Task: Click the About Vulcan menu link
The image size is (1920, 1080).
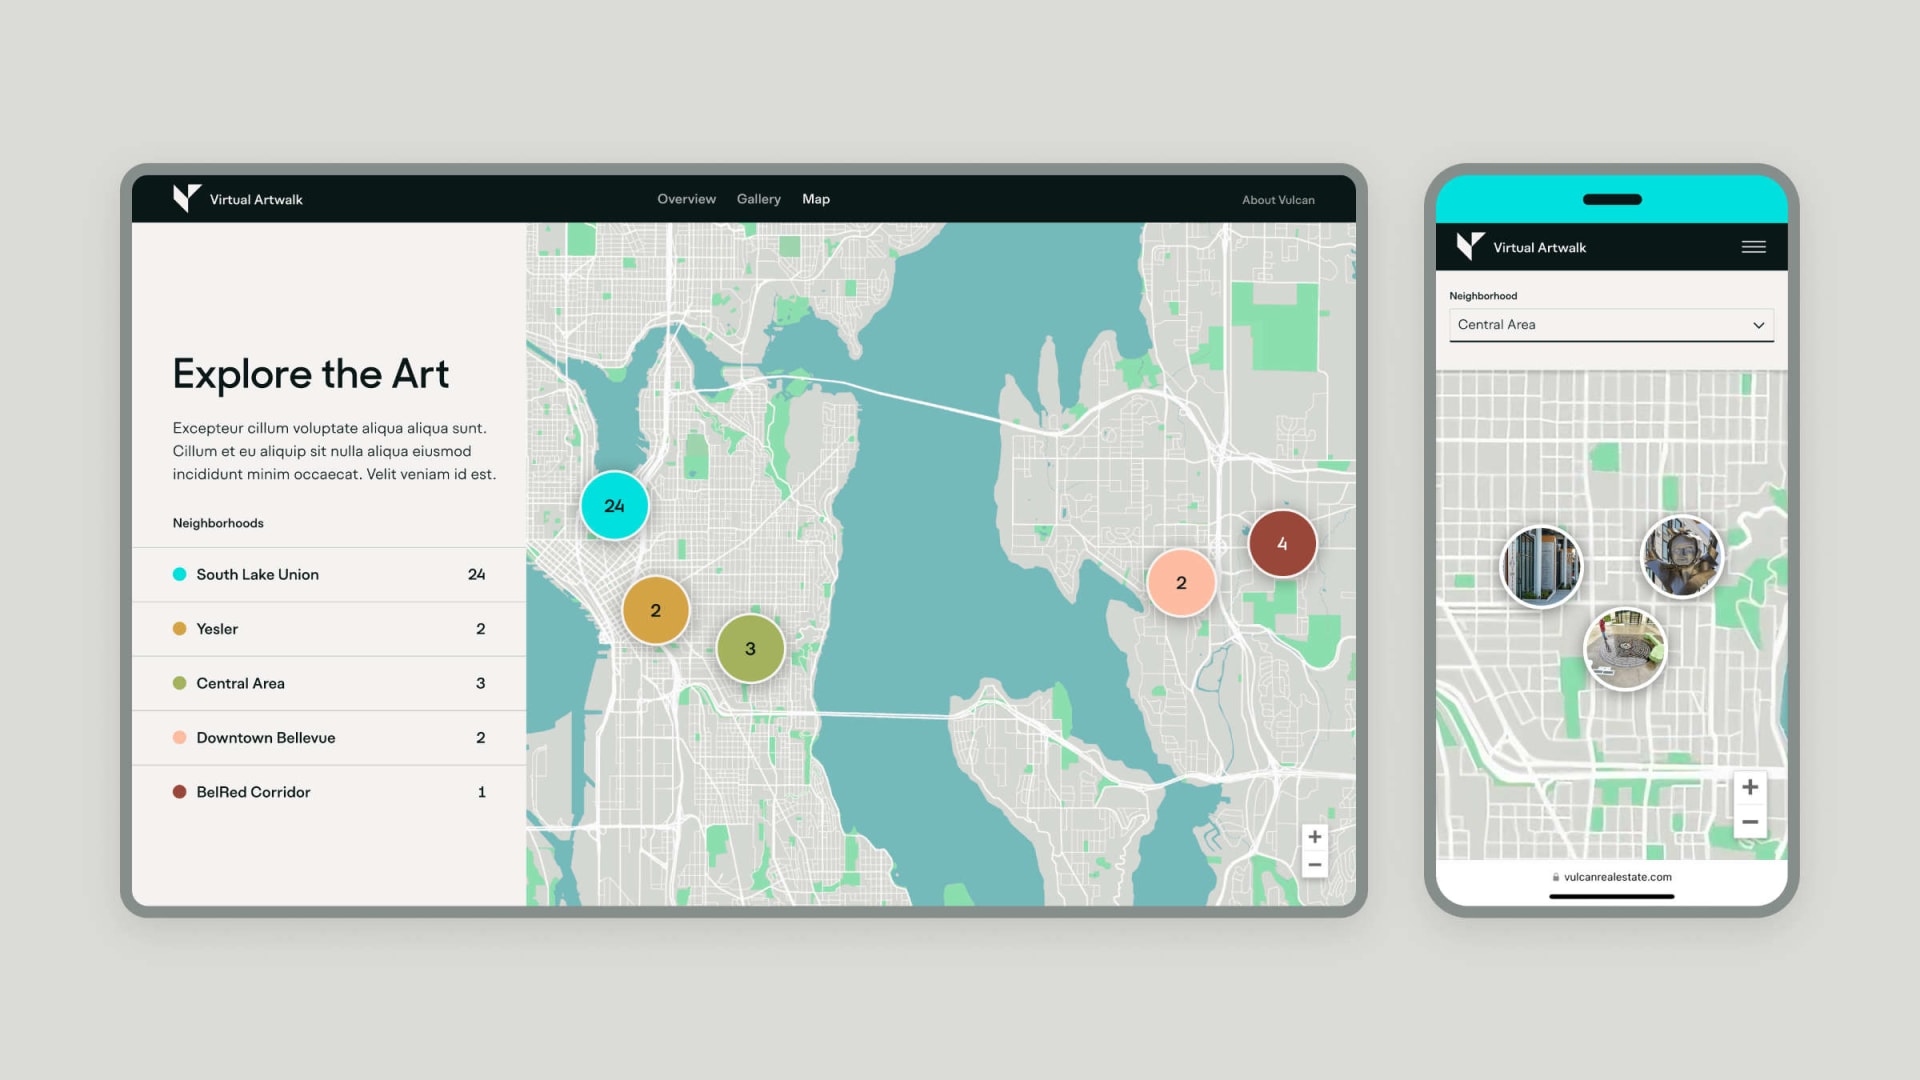Action: click(1275, 198)
